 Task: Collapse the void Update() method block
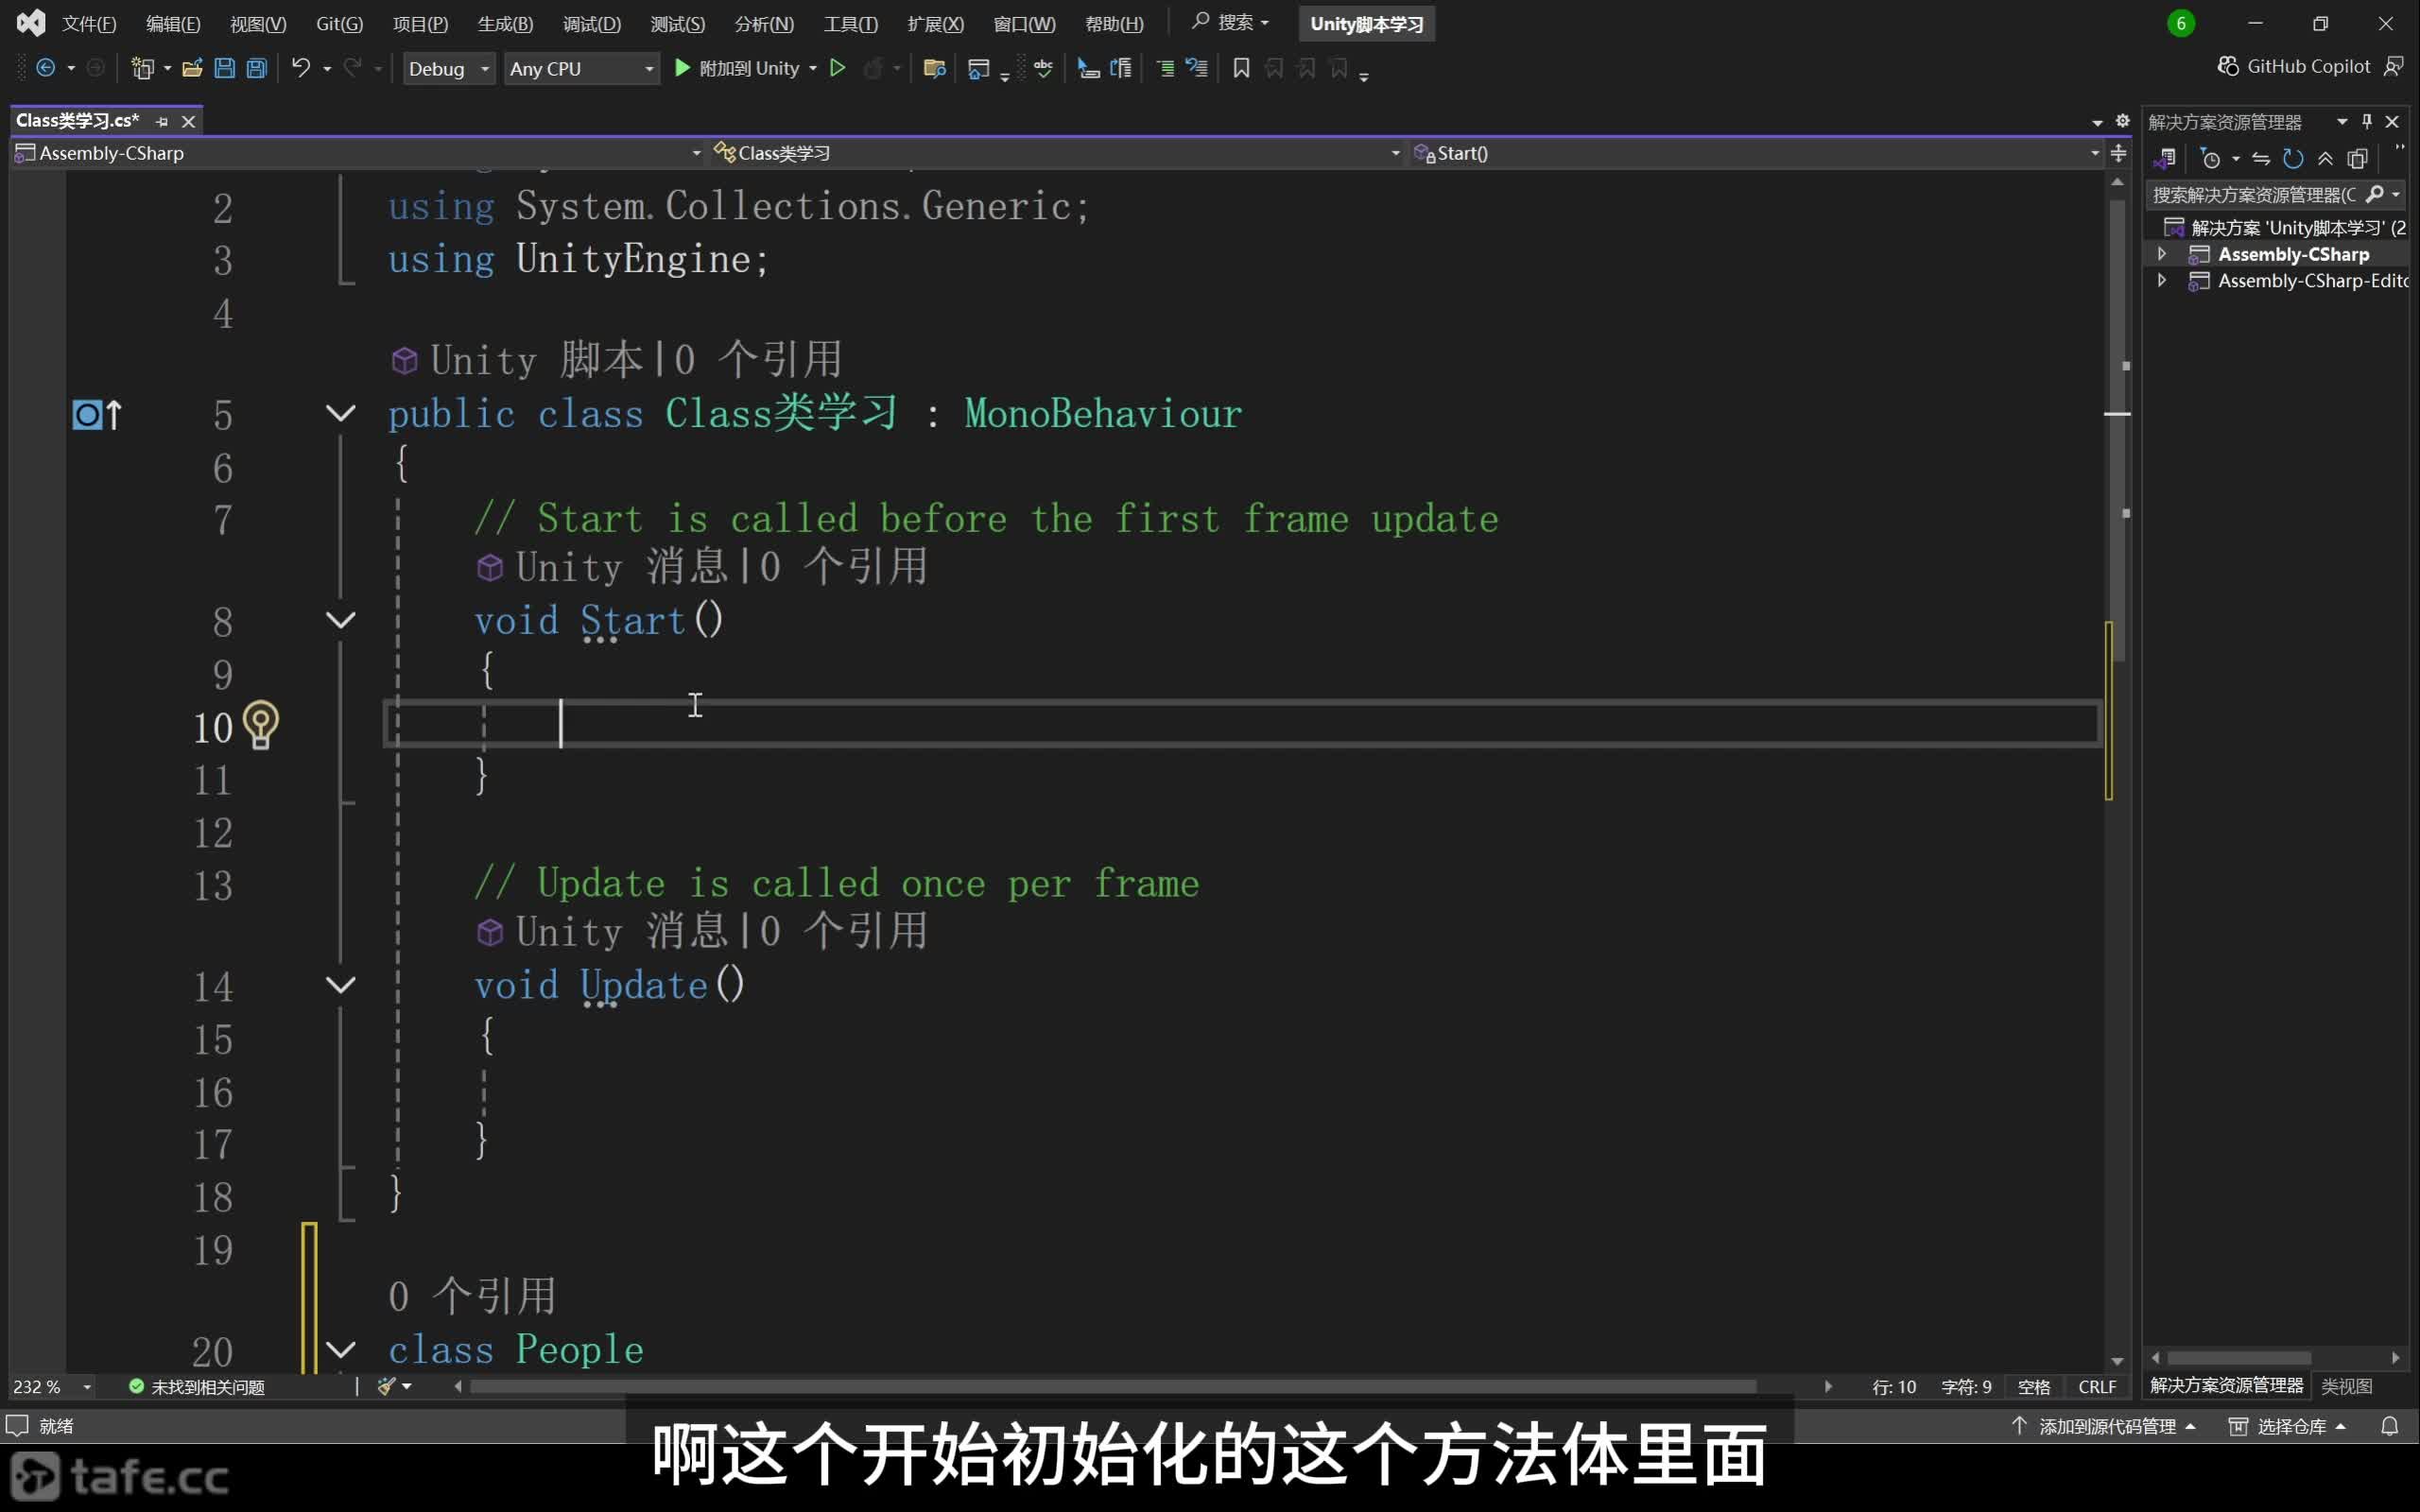tap(341, 985)
